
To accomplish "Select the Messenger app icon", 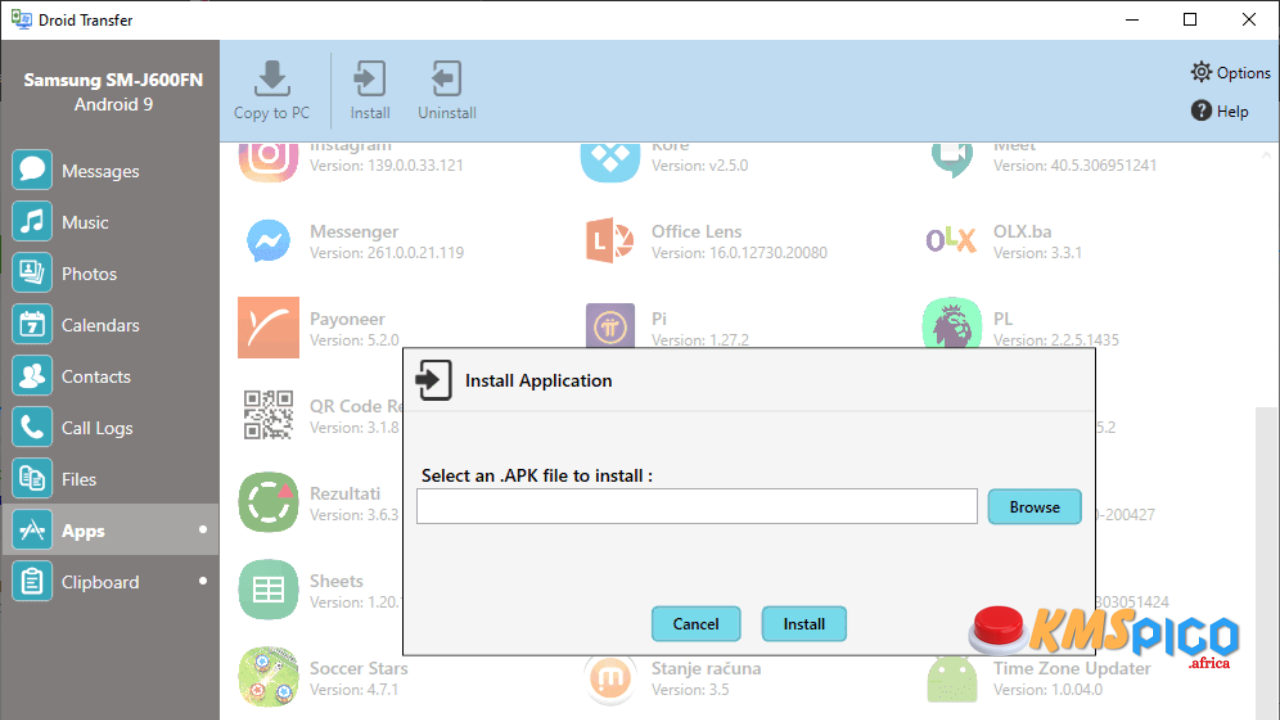I will (268, 241).
